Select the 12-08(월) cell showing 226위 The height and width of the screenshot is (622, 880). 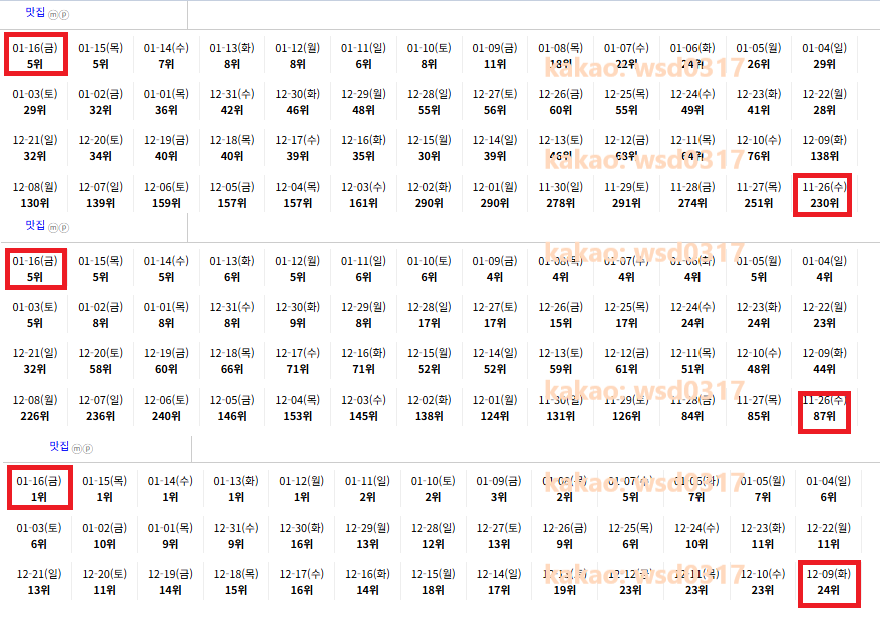click(x=35, y=408)
